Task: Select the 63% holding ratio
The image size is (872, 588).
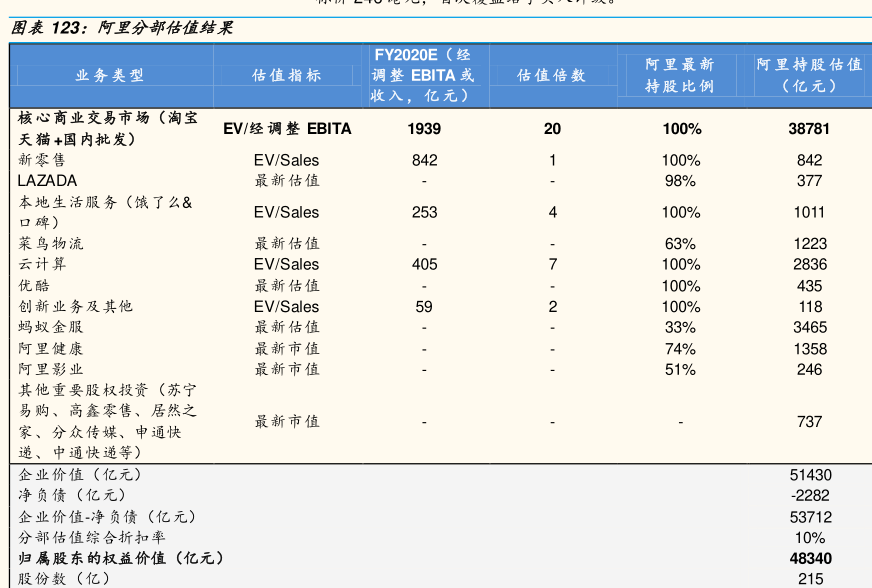Action: tap(680, 244)
